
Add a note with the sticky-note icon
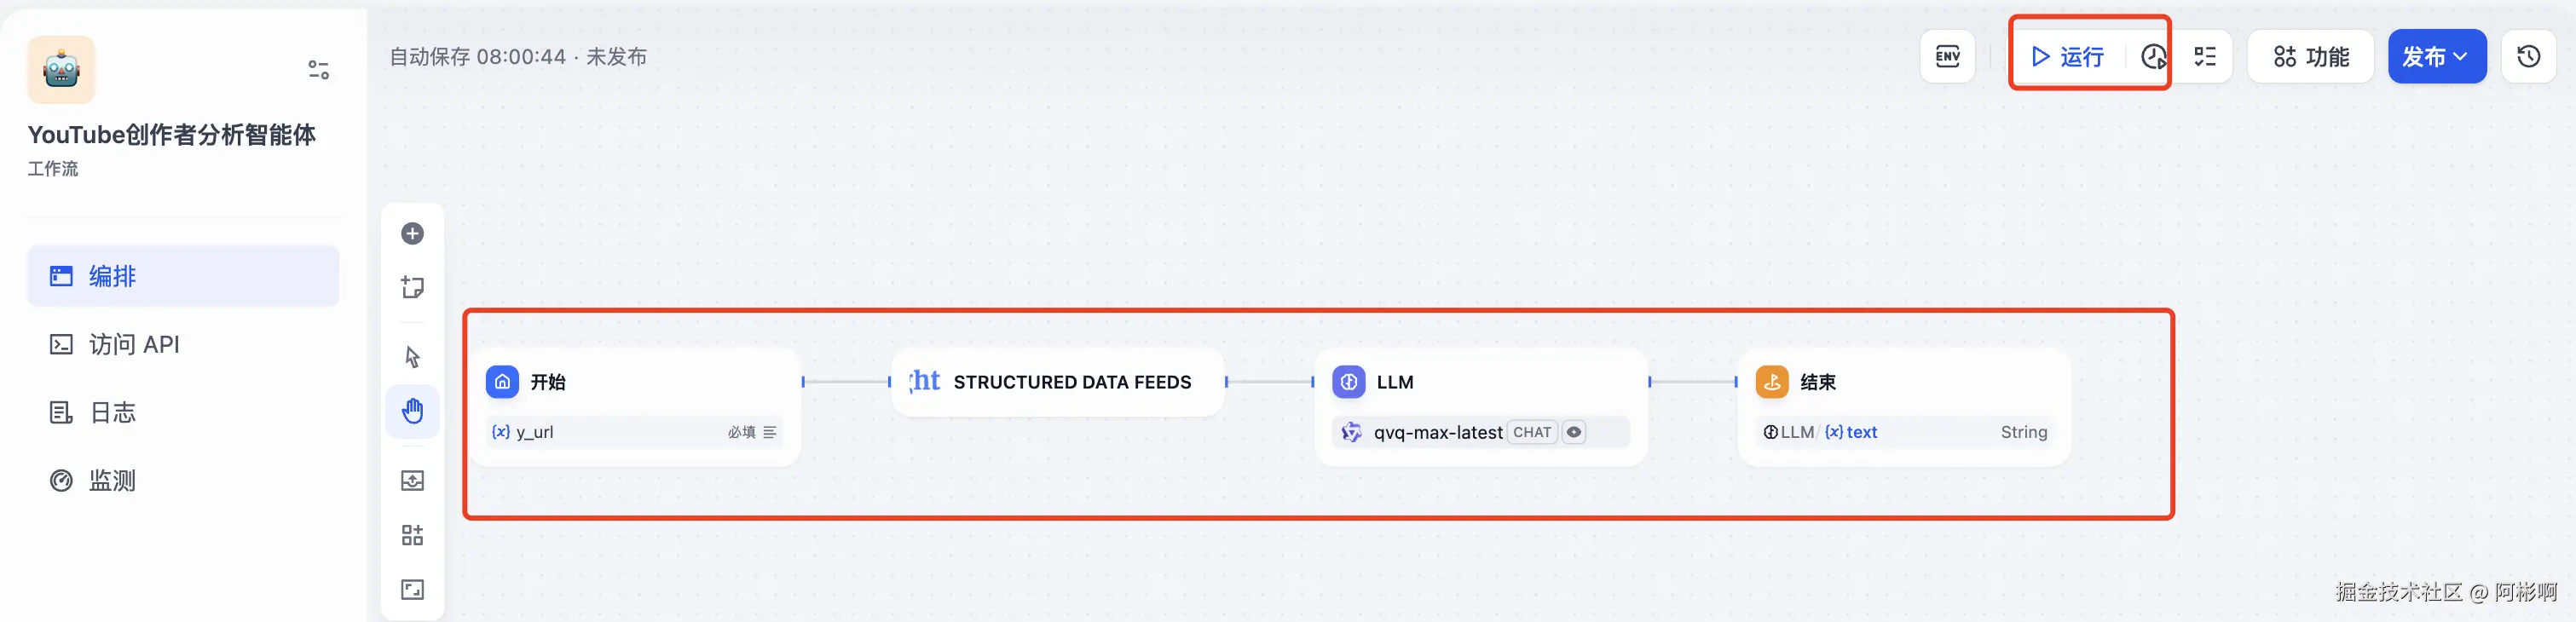[x=412, y=288]
